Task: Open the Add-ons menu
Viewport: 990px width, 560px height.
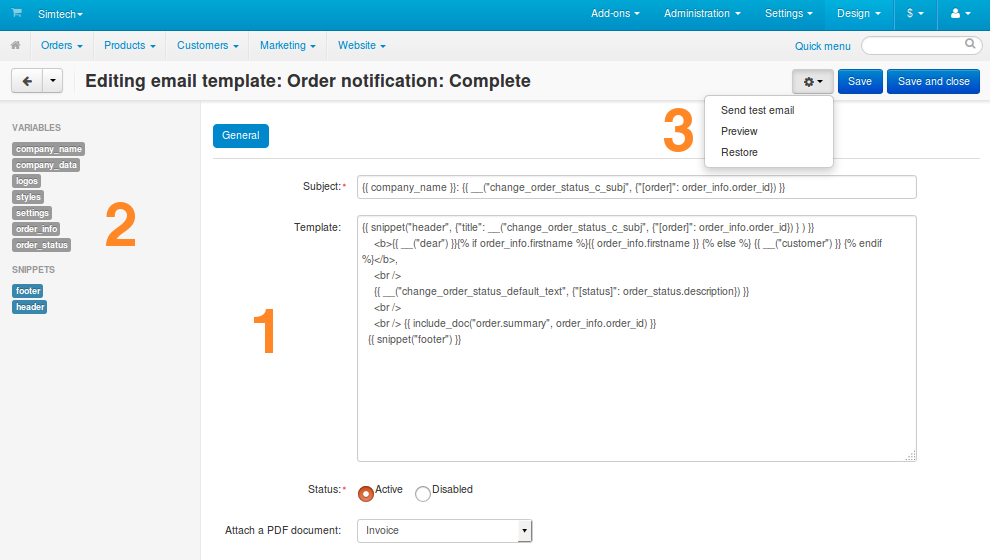Action: coord(615,13)
